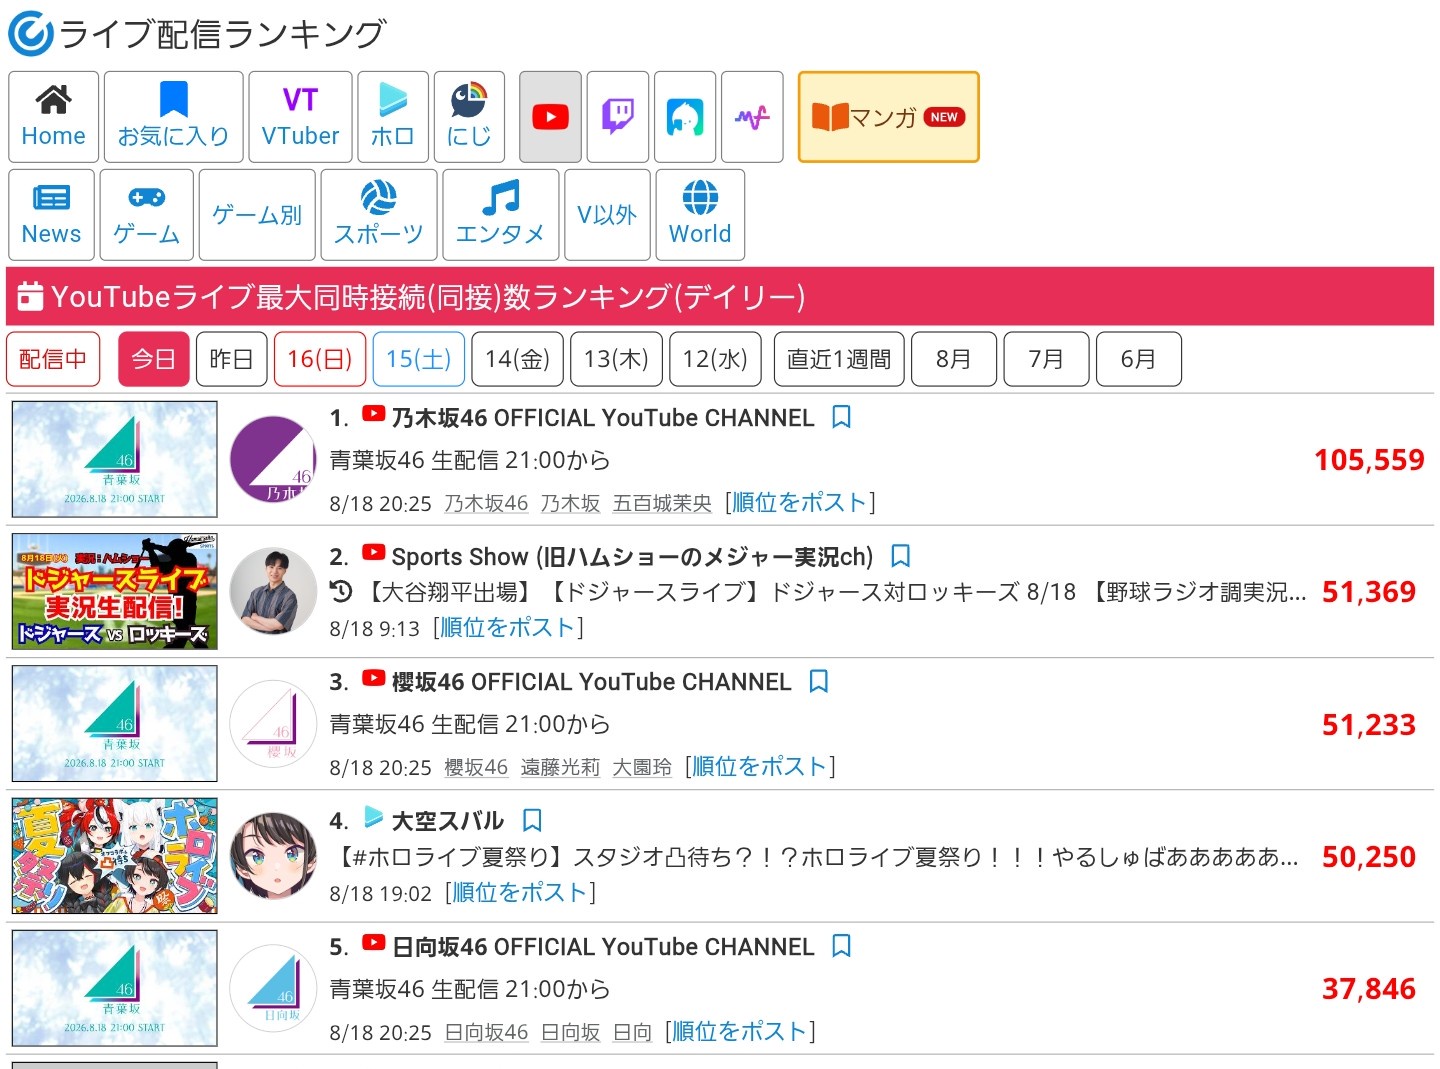1440x1069 pixels.
Task: Bookmark 櫻坂46 OFFICIAL YouTube CHANNEL
Action: click(x=819, y=682)
